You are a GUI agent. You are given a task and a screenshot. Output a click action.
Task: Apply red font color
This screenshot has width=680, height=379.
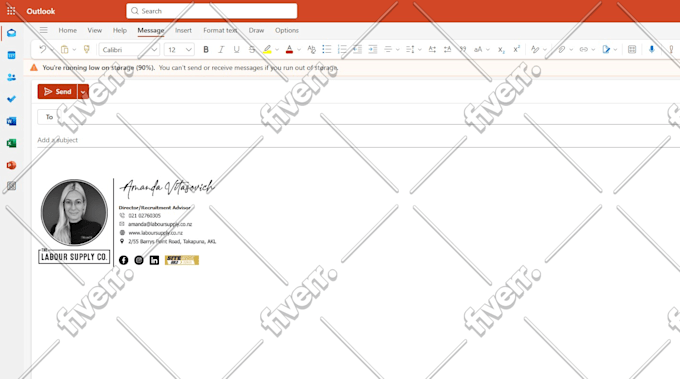289,49
